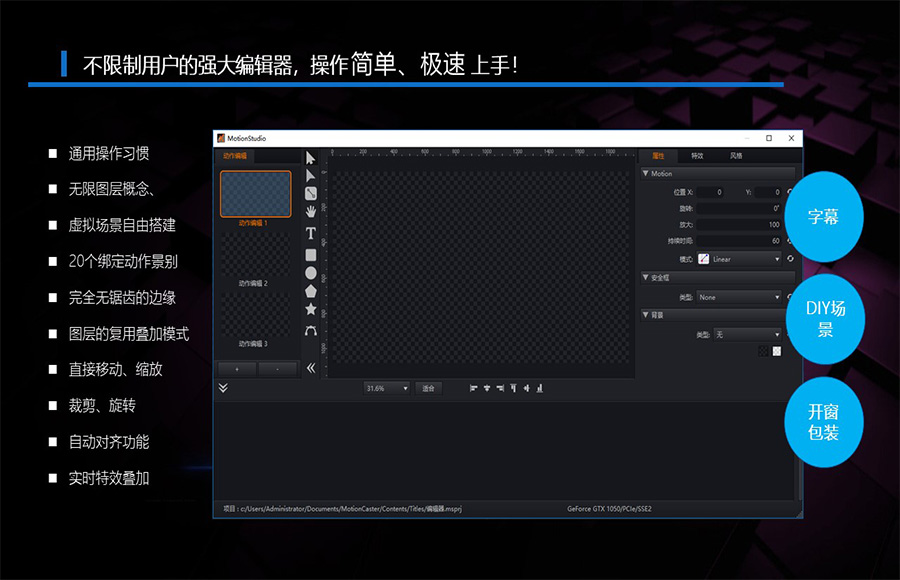Align objects to top edge
The image size is (900, 580).
pos(513,388)
